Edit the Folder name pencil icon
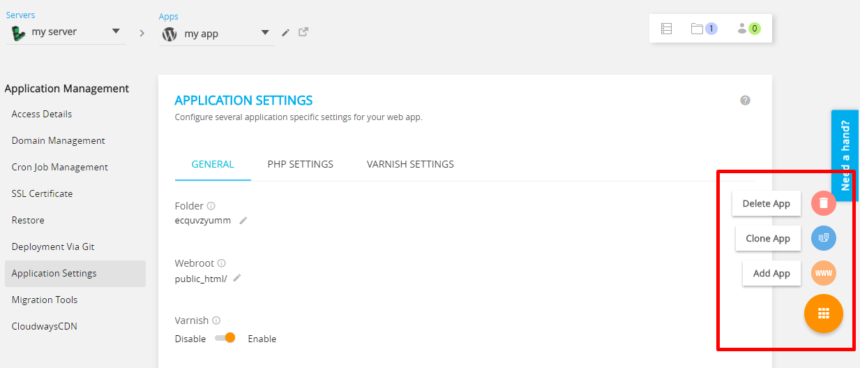The width and height of the screenshot is (860, 368). (244, 220)
